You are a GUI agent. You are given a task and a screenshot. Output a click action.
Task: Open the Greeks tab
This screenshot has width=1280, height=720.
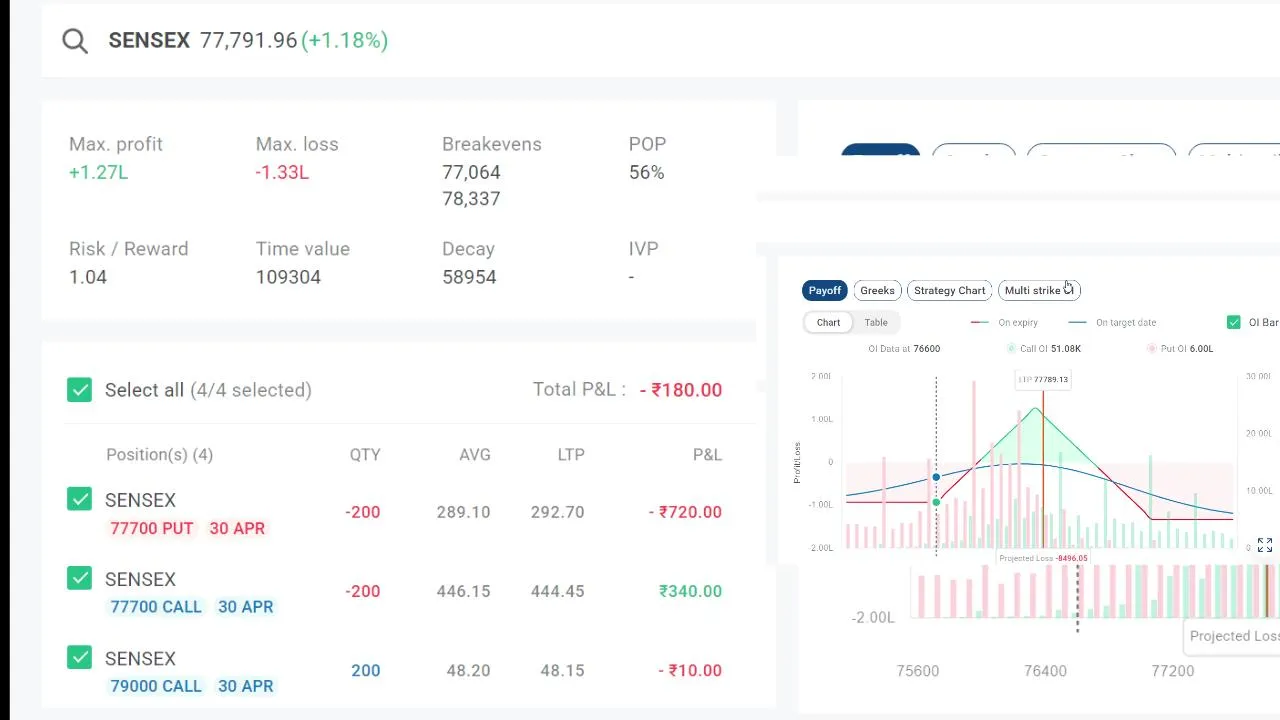click(877, 290)
